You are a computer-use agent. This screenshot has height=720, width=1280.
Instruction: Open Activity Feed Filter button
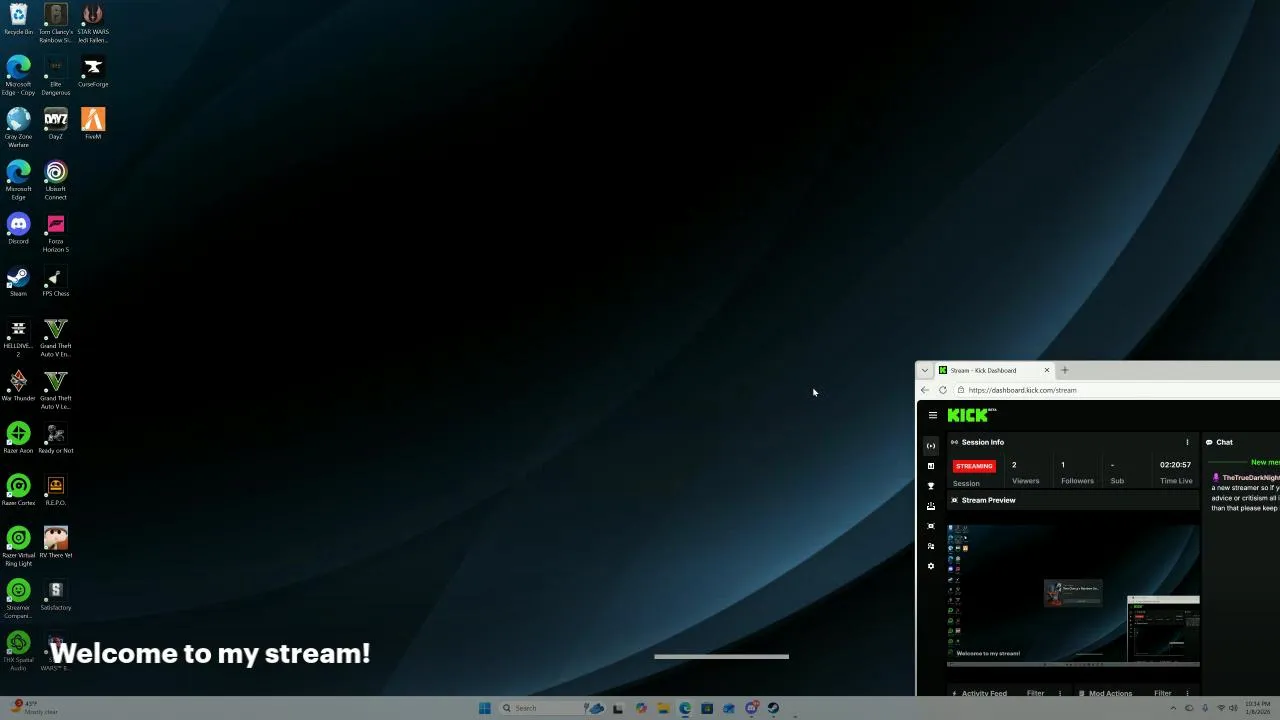click(x=1035, y=693)
